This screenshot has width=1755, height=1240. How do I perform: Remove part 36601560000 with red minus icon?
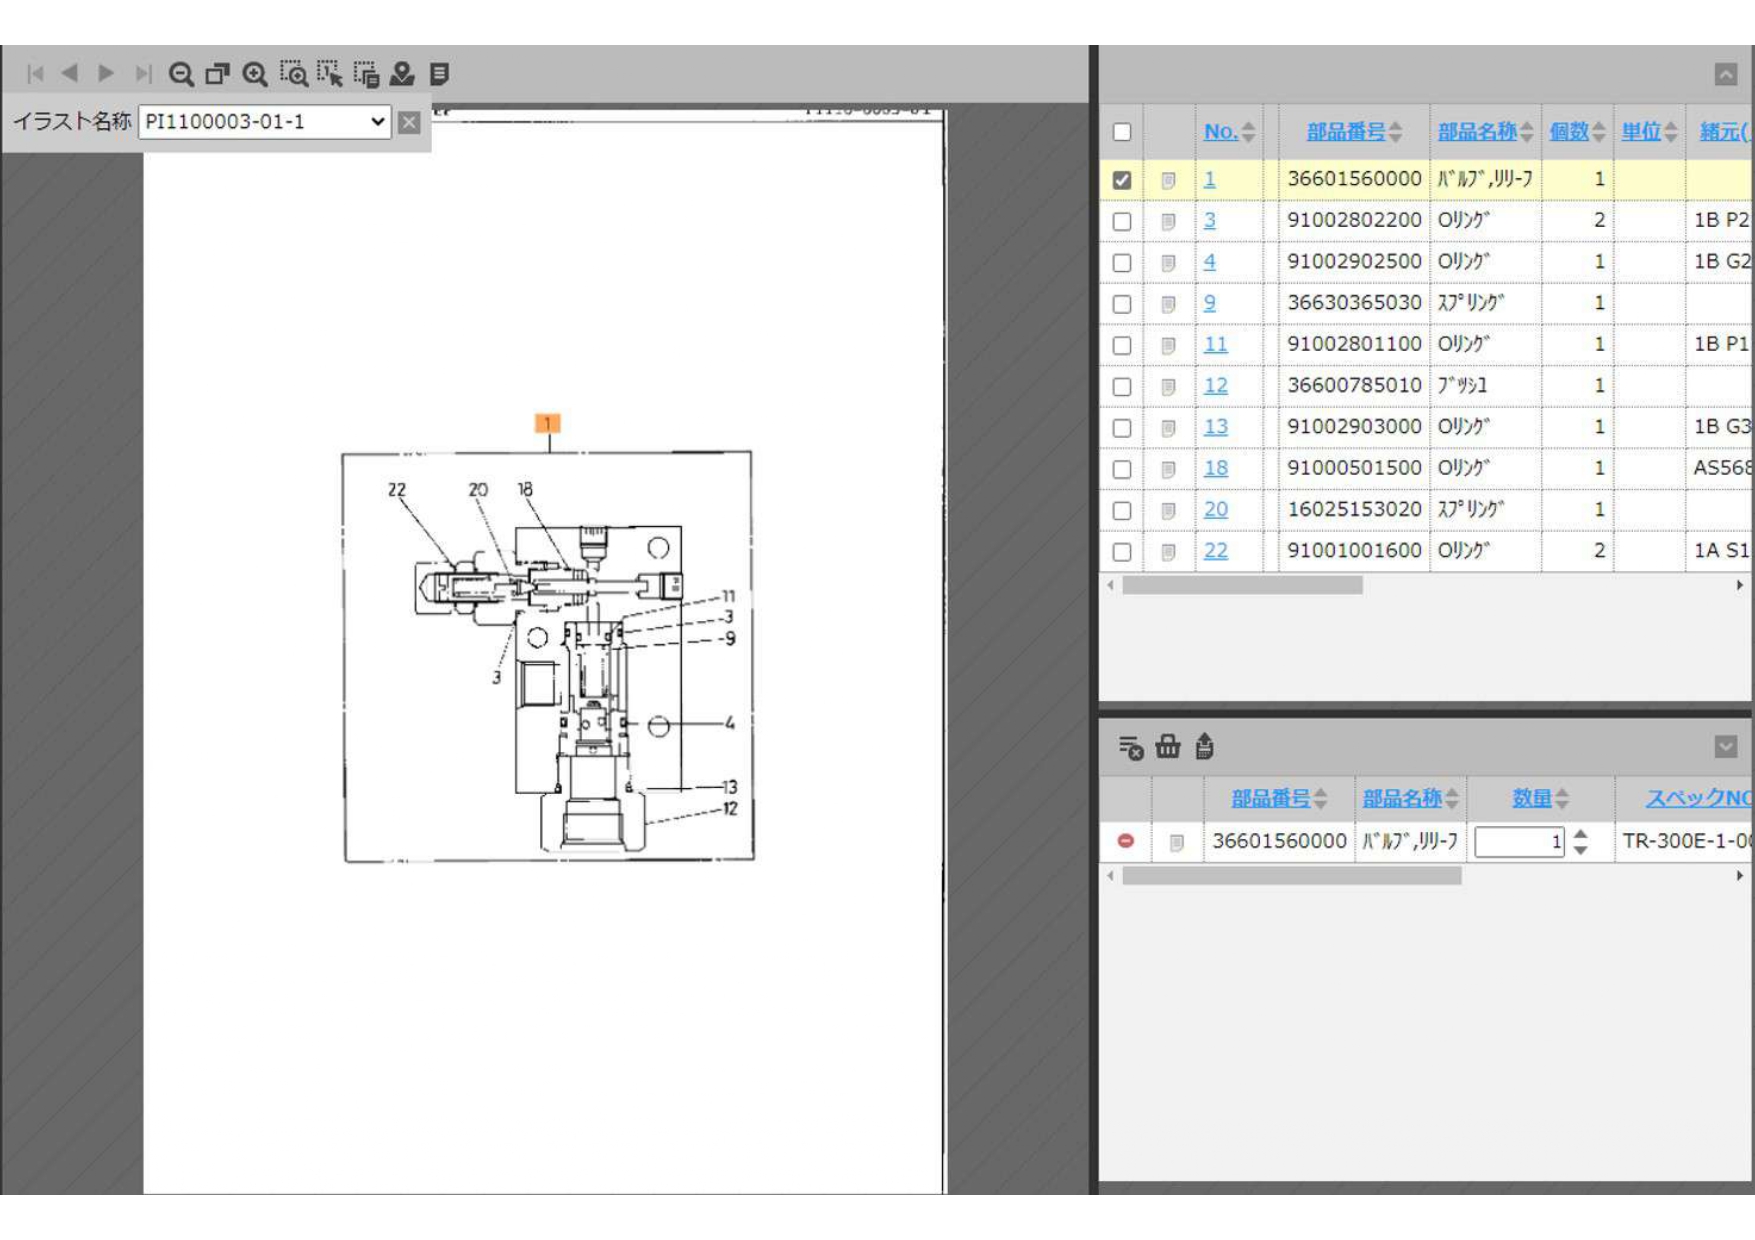(1126, 841)
